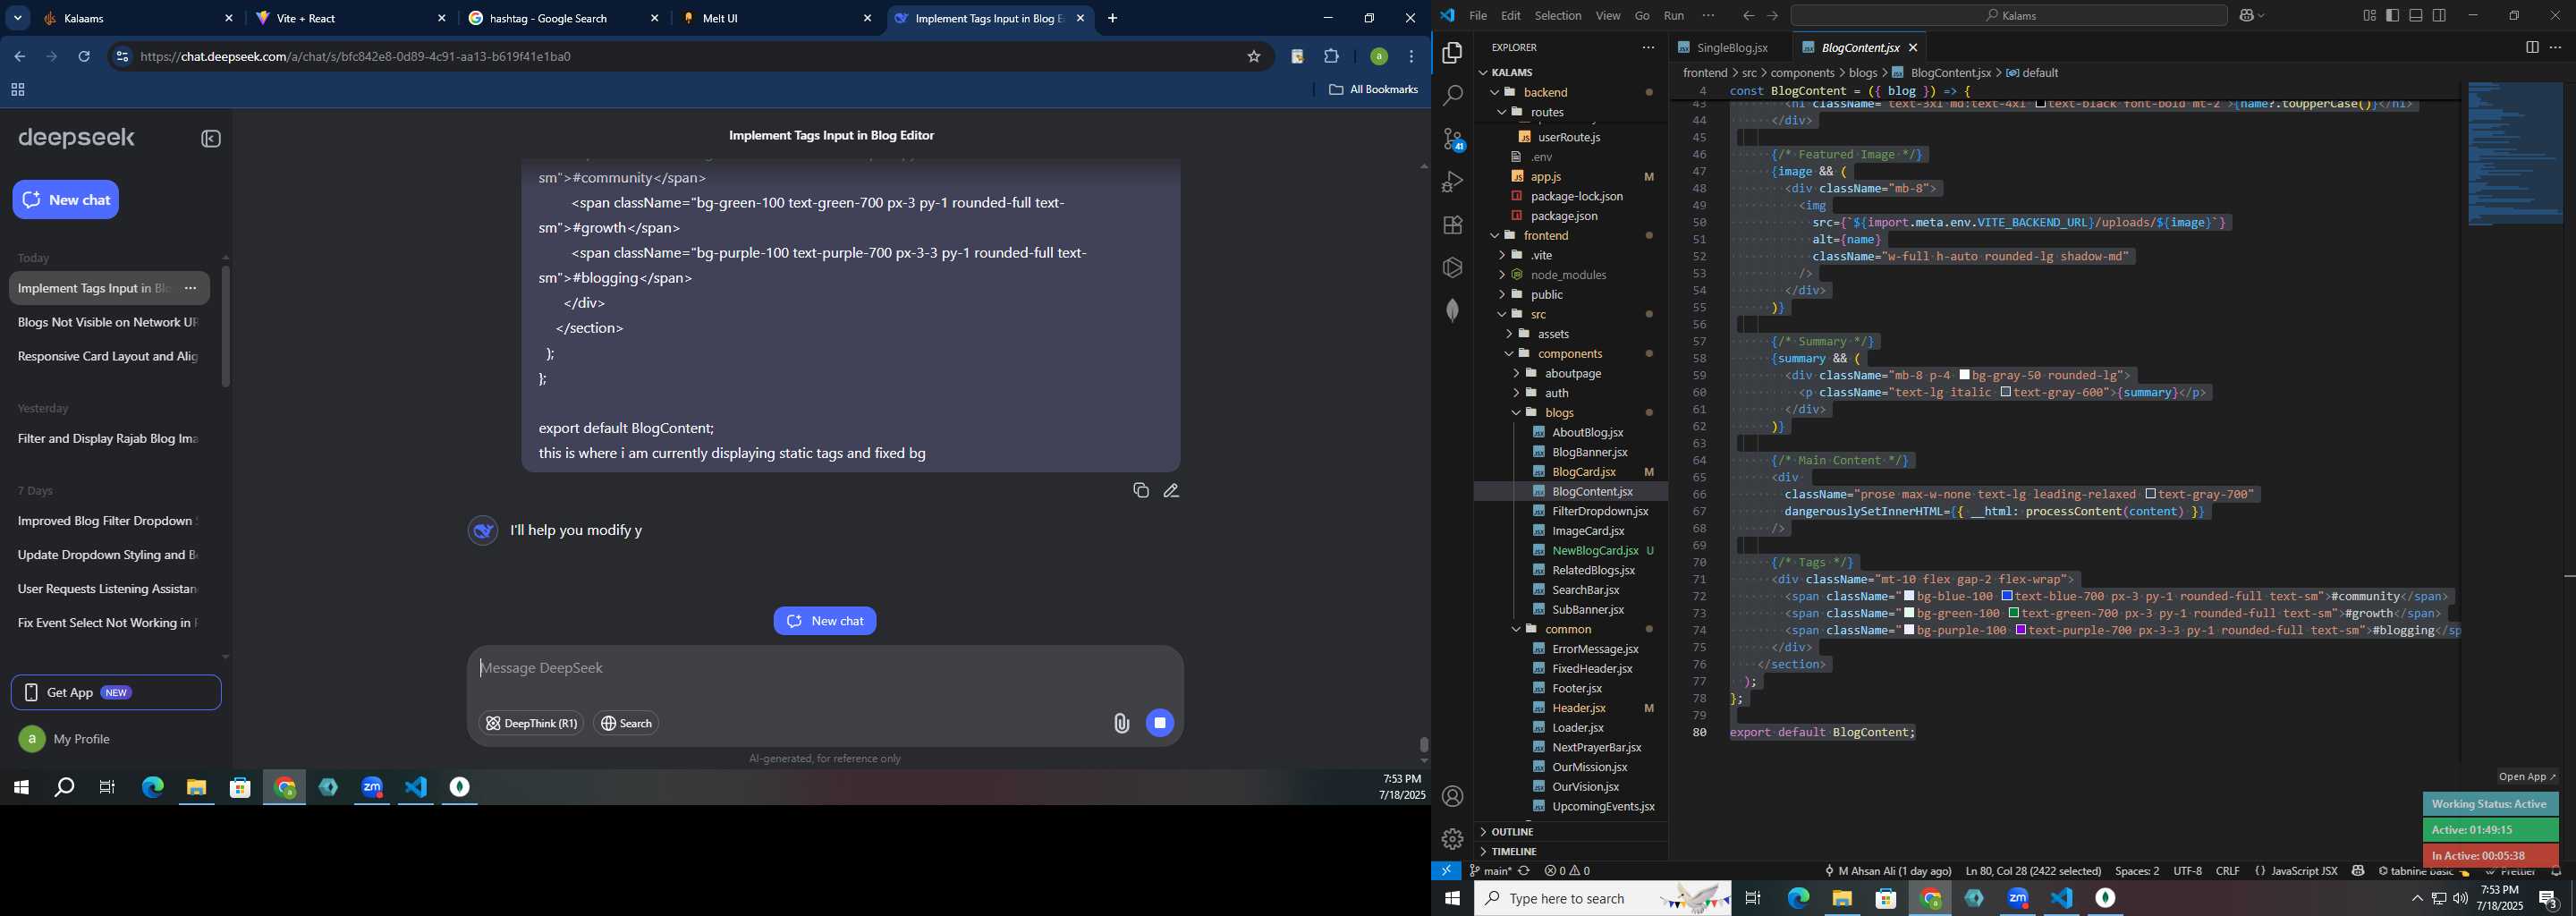Toggle VS Code bottom panel
Viewport: 2576px width, 916px height.
[x=2416, y=16]
